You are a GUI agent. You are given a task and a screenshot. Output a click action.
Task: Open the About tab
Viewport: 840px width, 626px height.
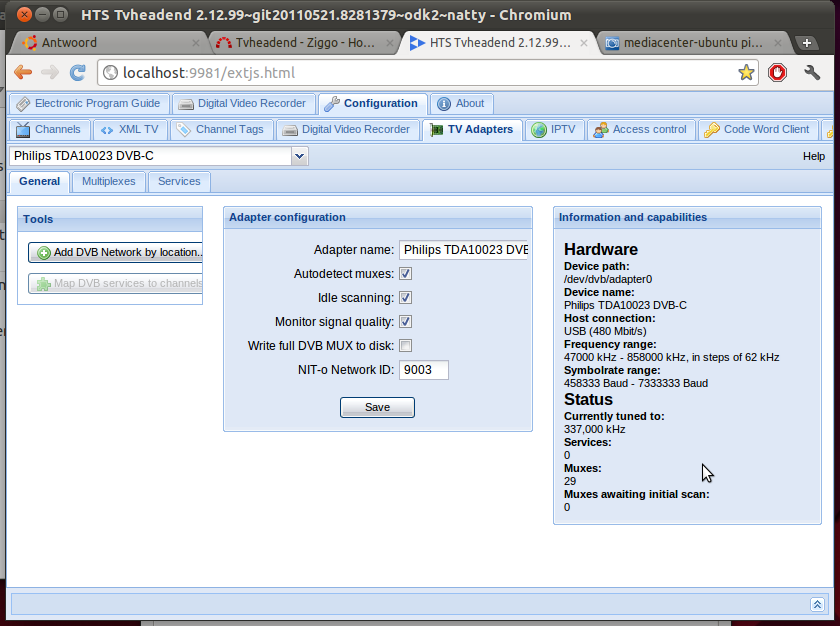461,103
